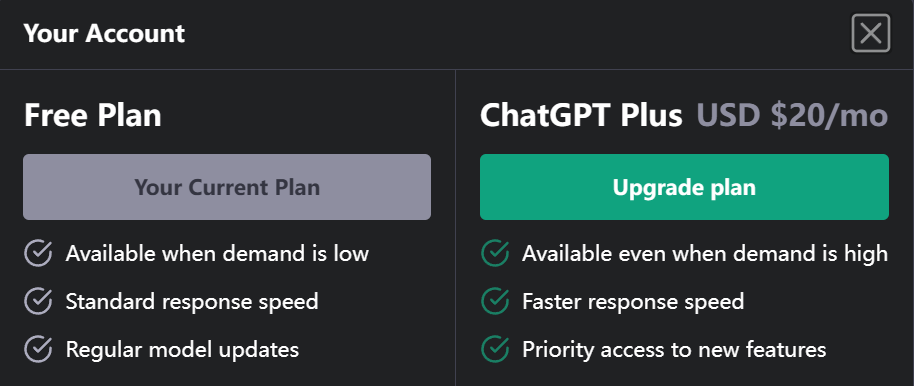Click Available even when demand is high text
The height and width of the screenshot is (386, 914).
point(705,254)
